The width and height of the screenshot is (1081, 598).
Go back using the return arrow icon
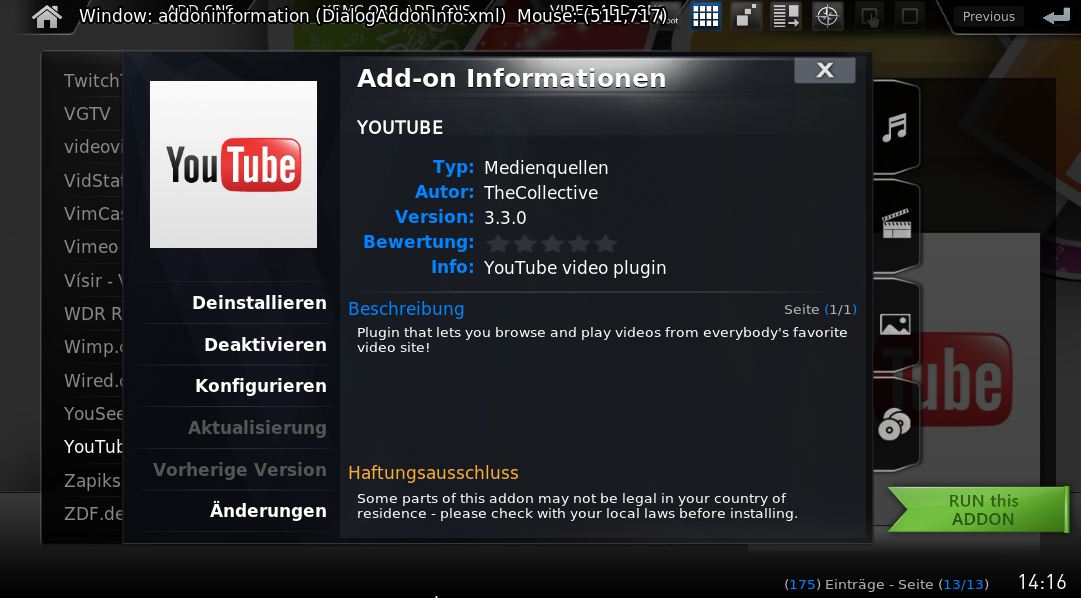click(x=1056, y=16)
